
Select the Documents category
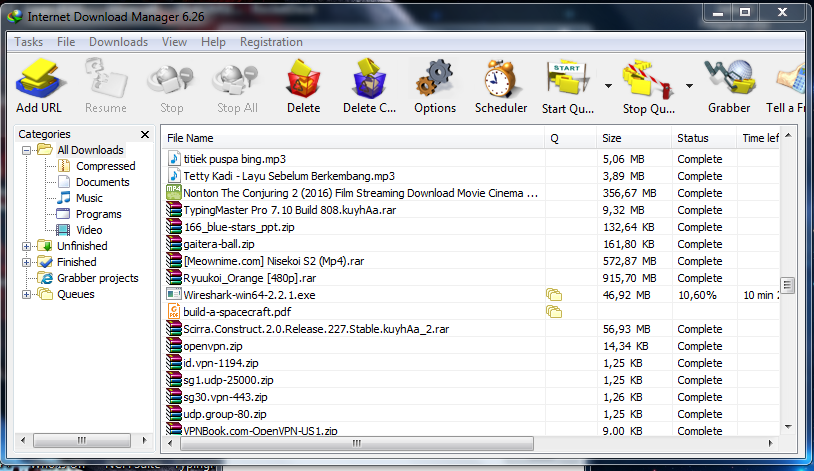[x=102, y=182]
